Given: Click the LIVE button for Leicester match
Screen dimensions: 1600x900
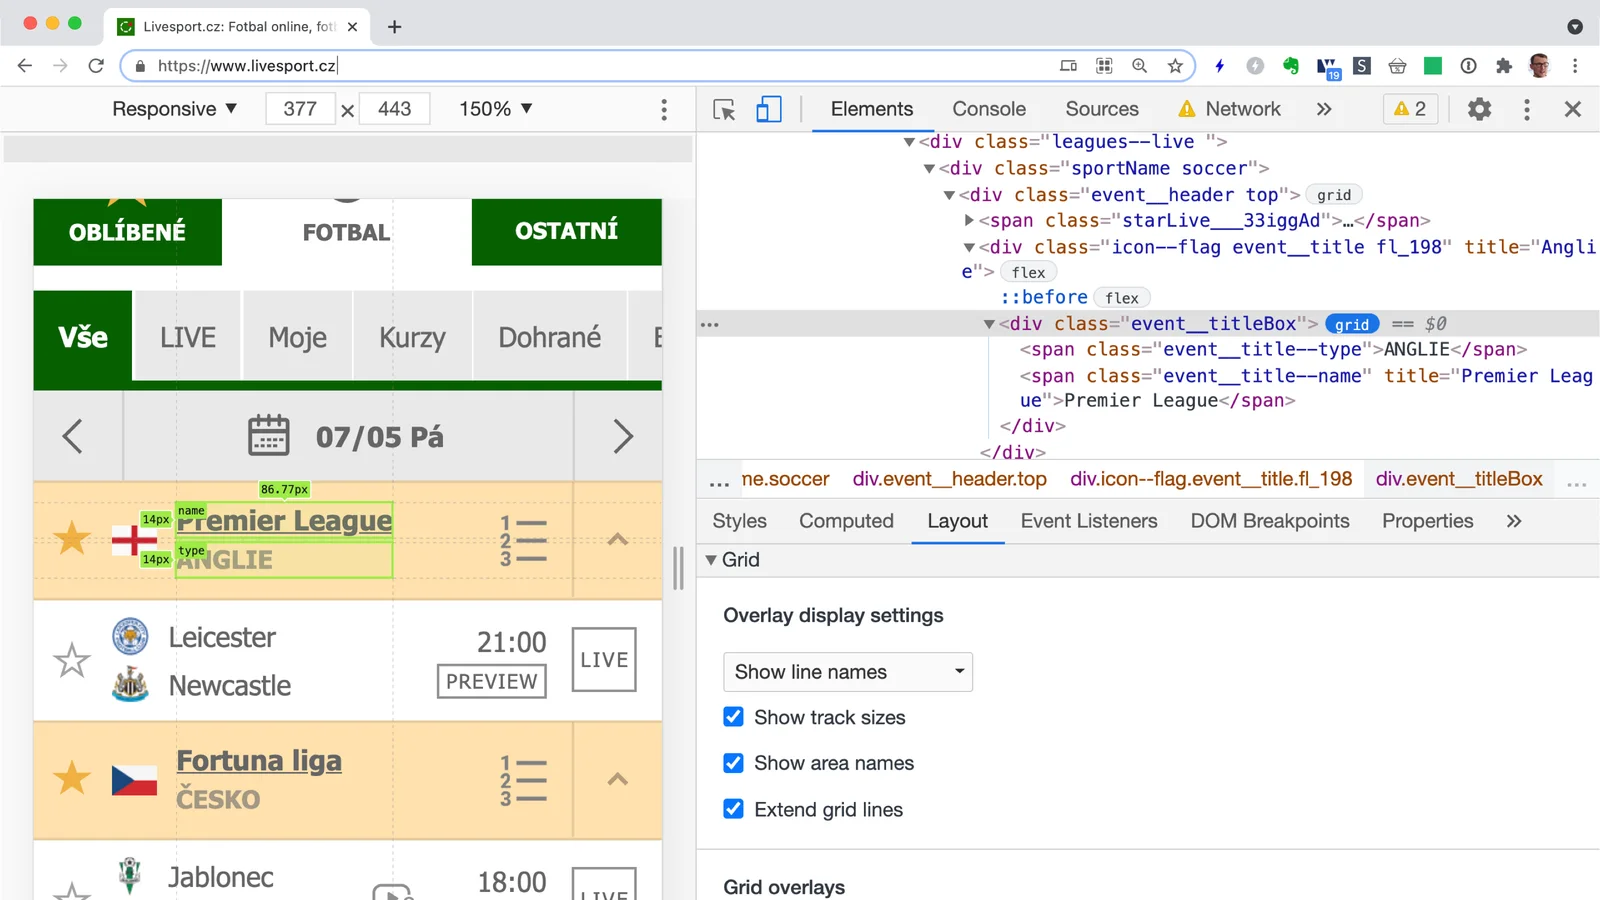Looking at the screenshot, I should [x=603, y=659].
